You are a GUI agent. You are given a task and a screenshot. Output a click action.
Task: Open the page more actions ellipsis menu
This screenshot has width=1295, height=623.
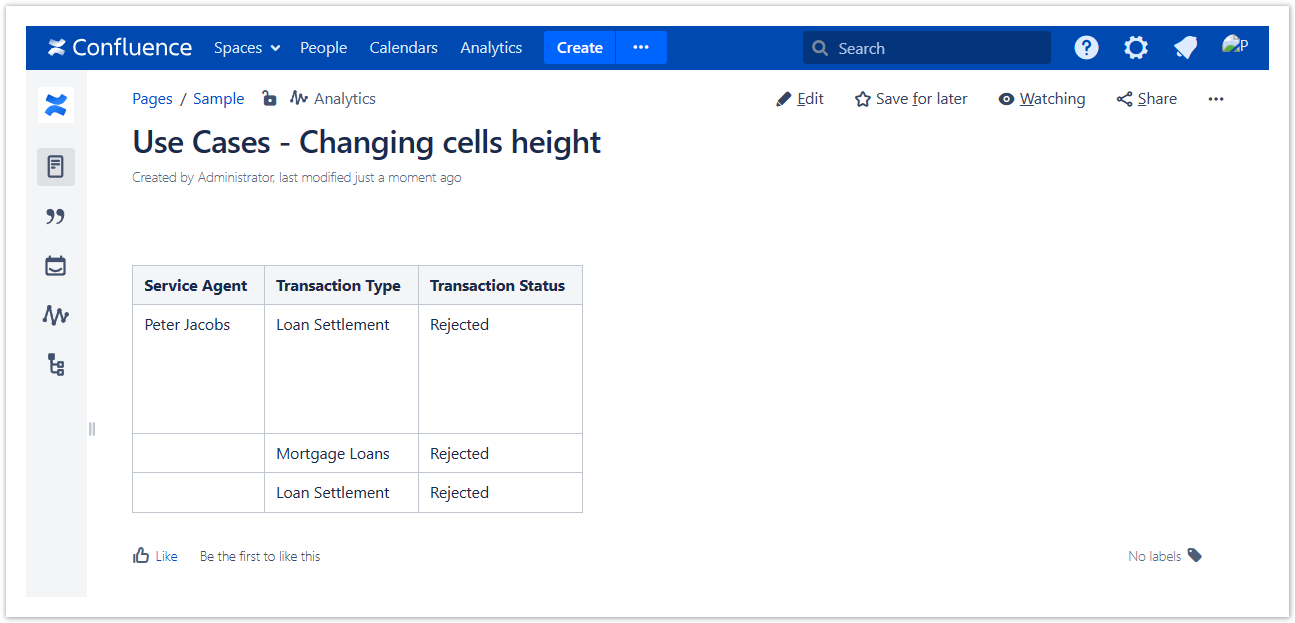(x=1215, y=99)
